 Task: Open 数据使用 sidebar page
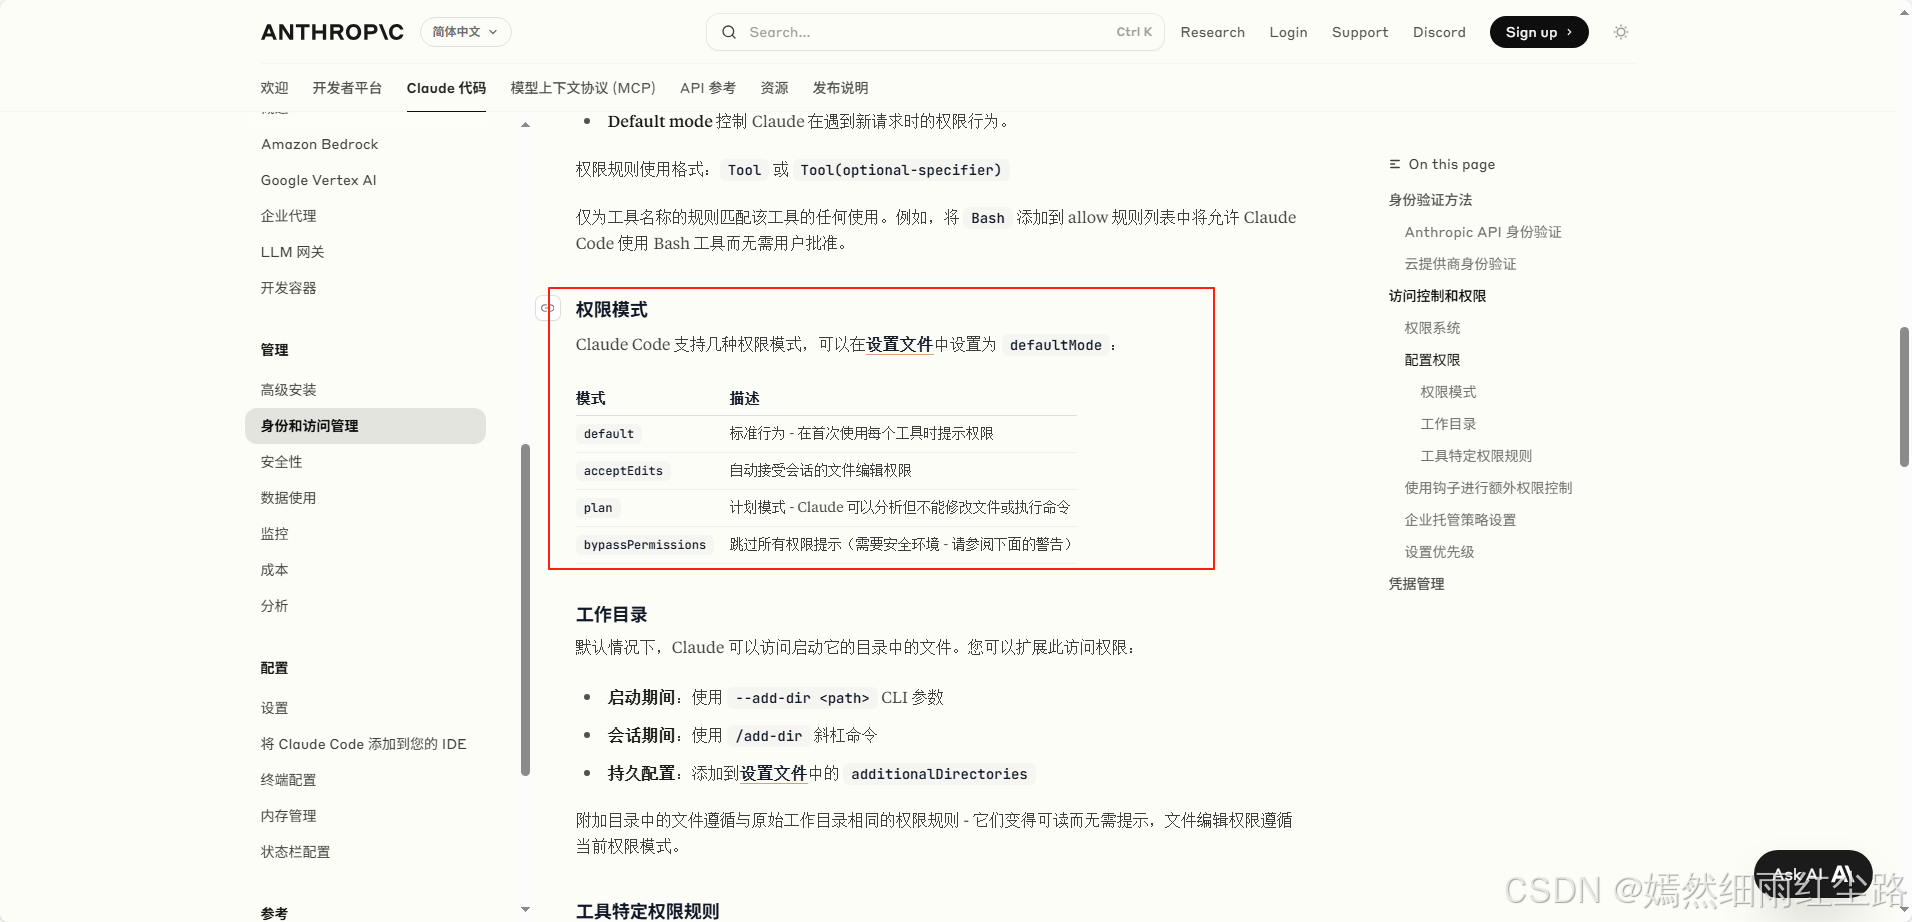pos(288,498)
